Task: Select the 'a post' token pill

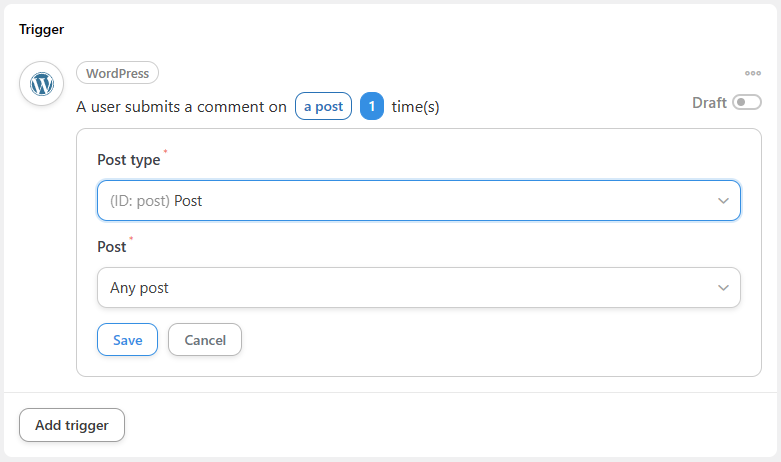Action: pyautogui.click(x=323, y=106)
